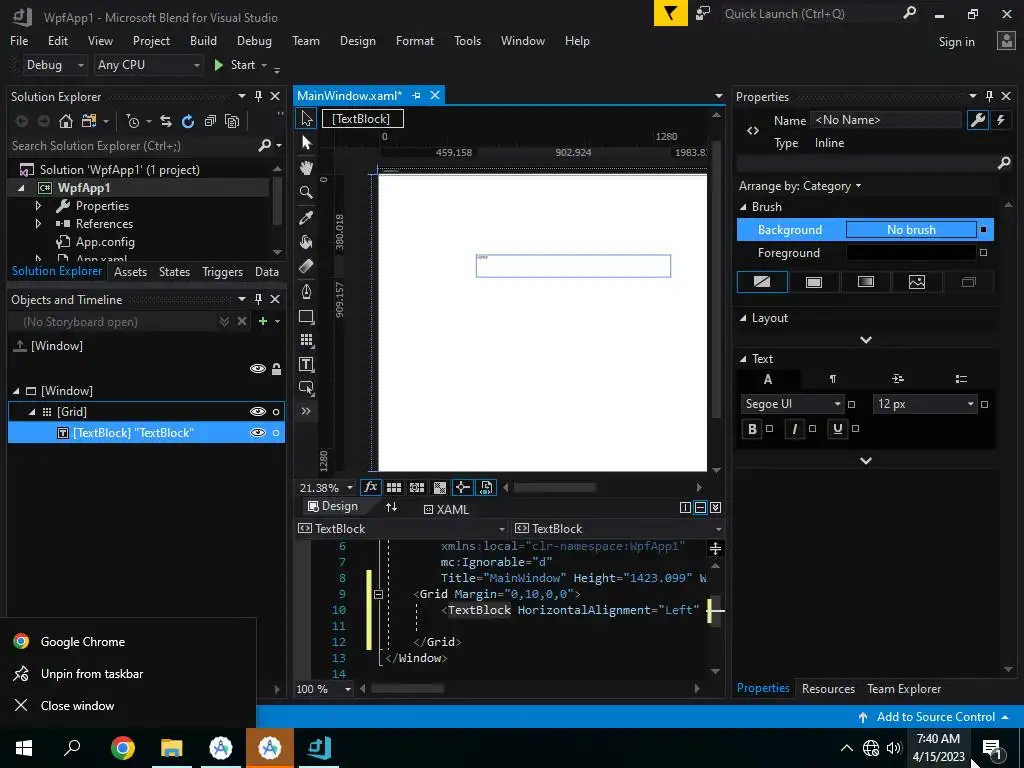Click the Foreground black color swatch

point(911,253)
